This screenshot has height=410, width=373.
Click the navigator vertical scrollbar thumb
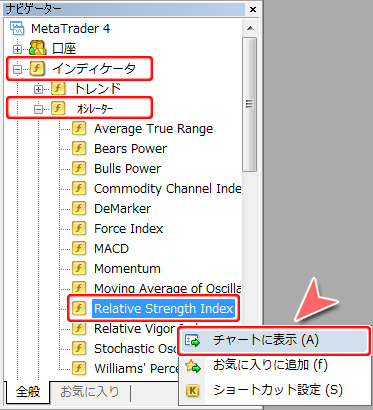click(x=250, y=104)
